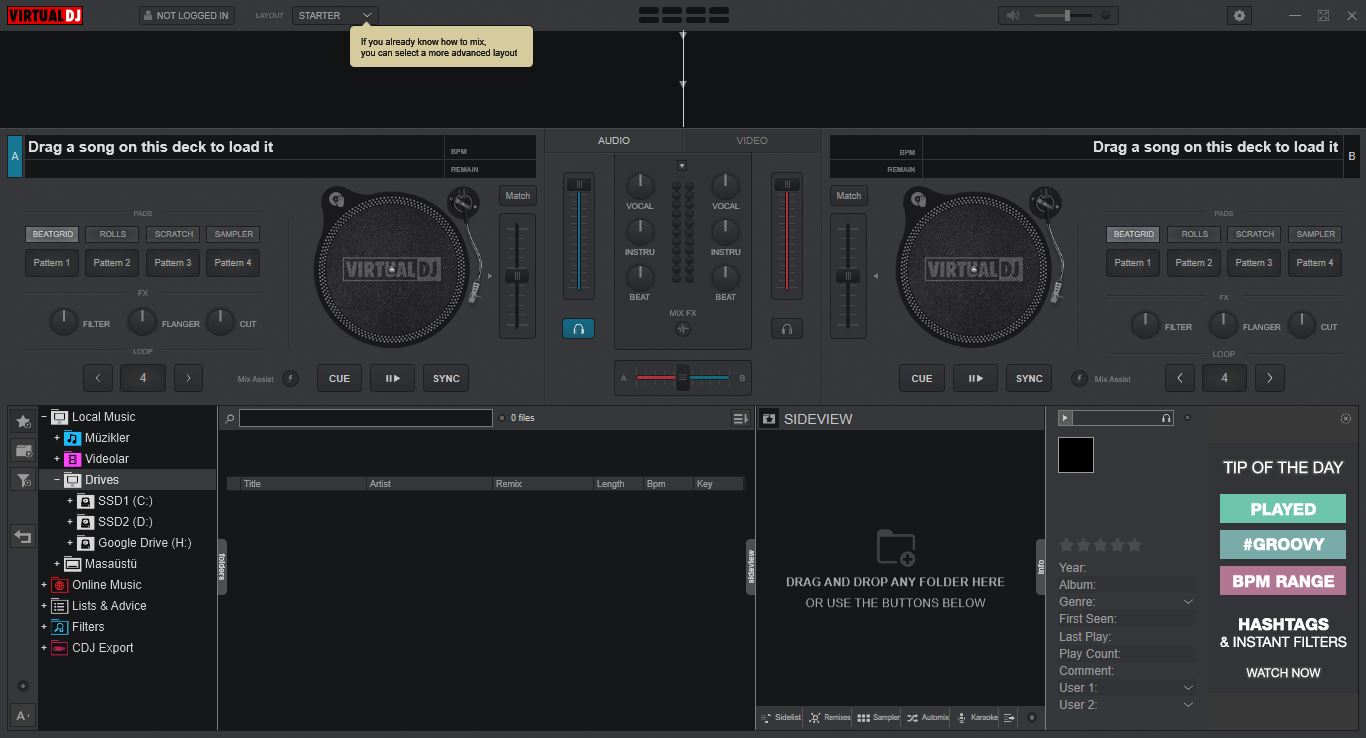Click the add virtual folder icon
The width and height of the screenshot is (1366, 738).
[23, 451]
